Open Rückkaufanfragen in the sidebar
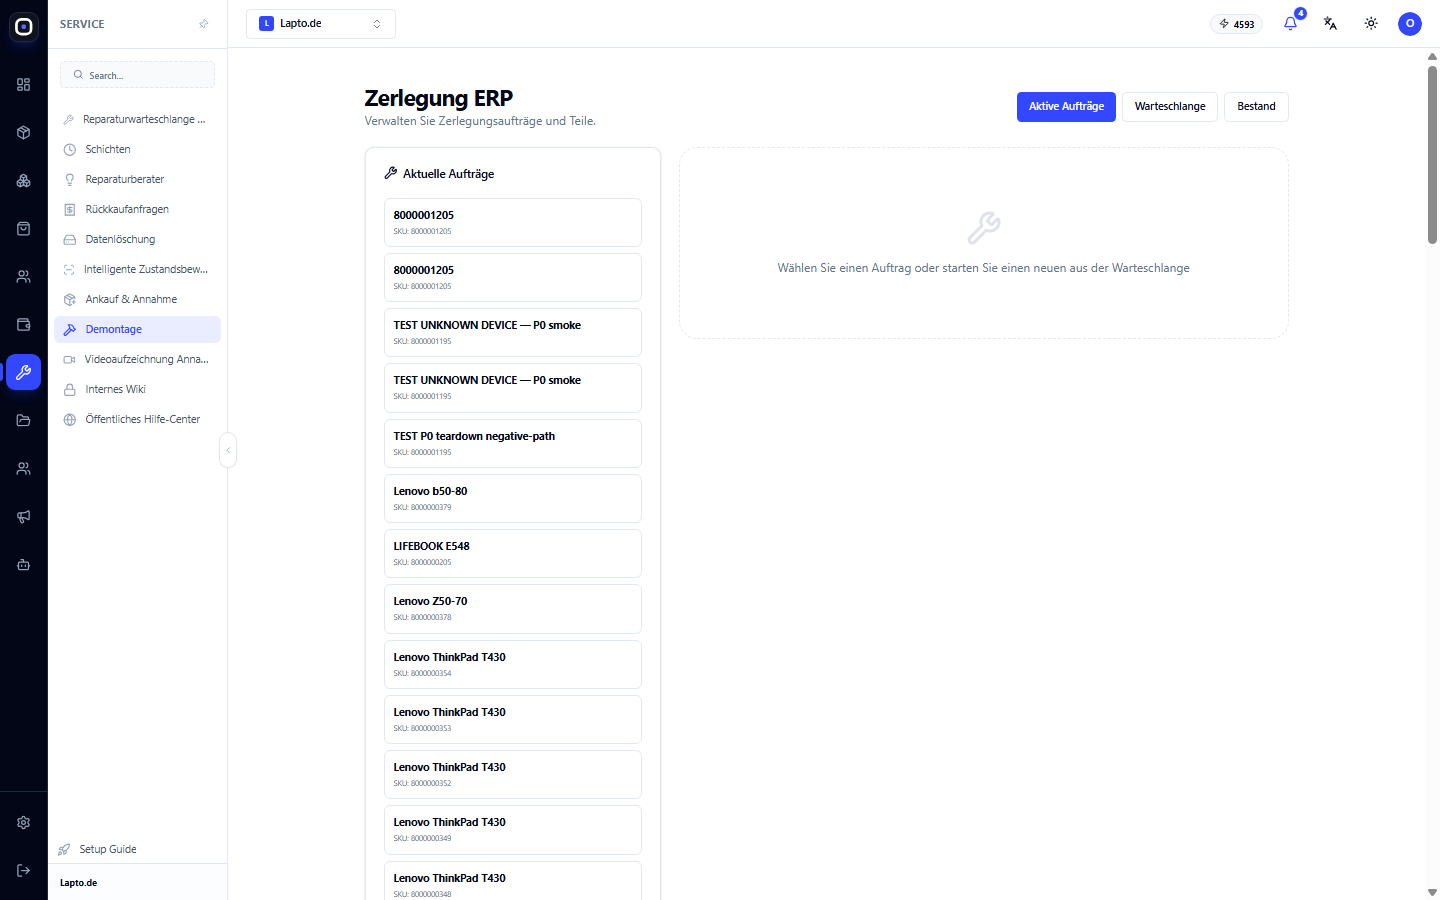 138,209
